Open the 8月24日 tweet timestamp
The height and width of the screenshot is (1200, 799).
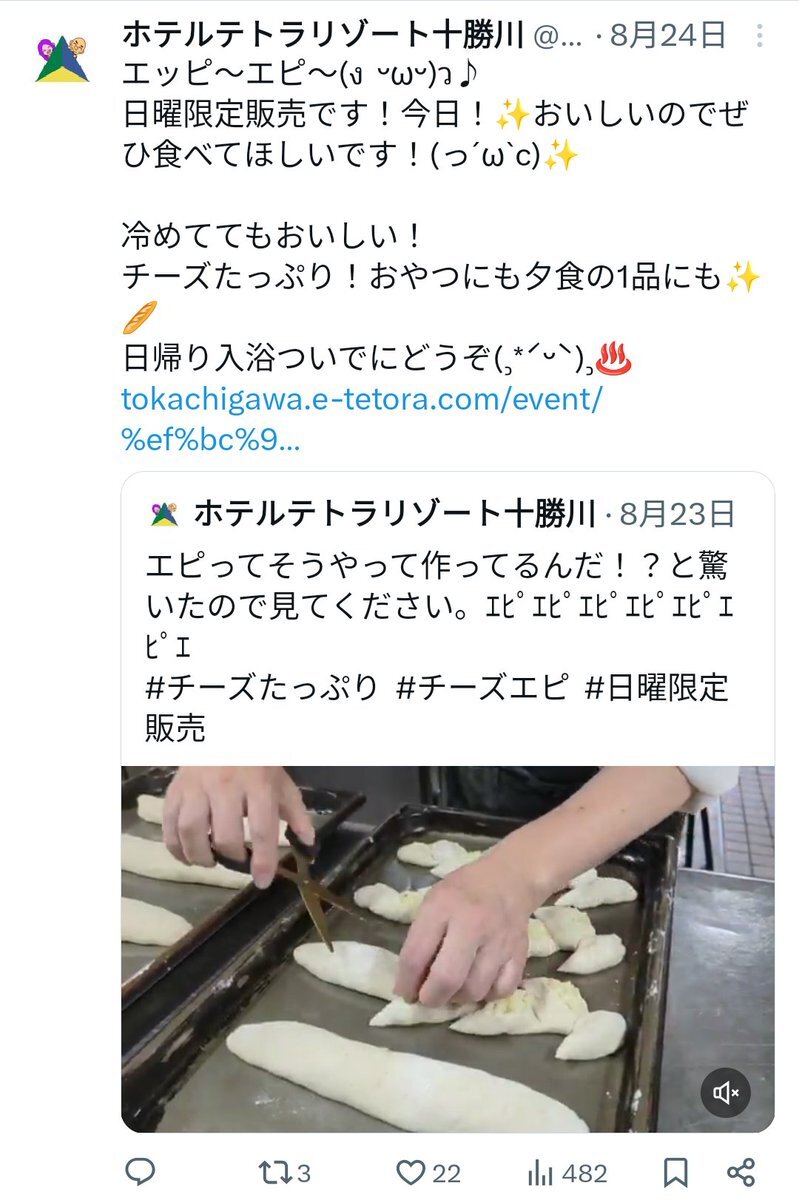click(667, 37)
